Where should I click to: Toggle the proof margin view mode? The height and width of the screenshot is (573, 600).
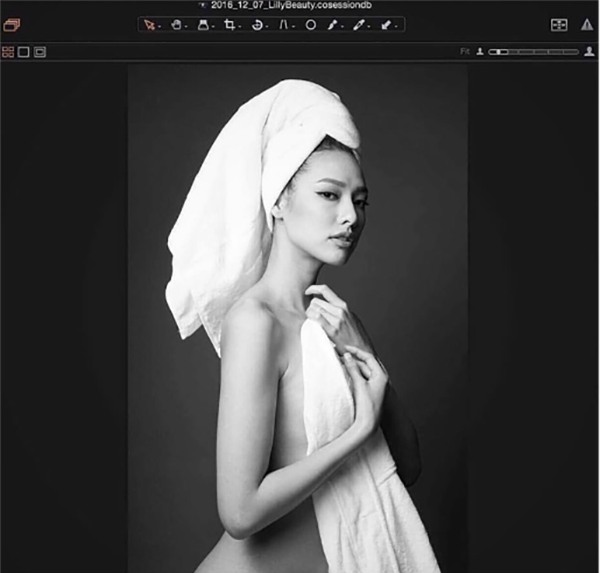[40, 51]
